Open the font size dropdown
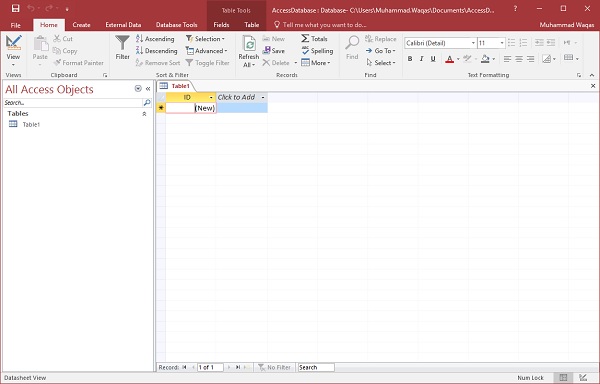 click(502, 43)
